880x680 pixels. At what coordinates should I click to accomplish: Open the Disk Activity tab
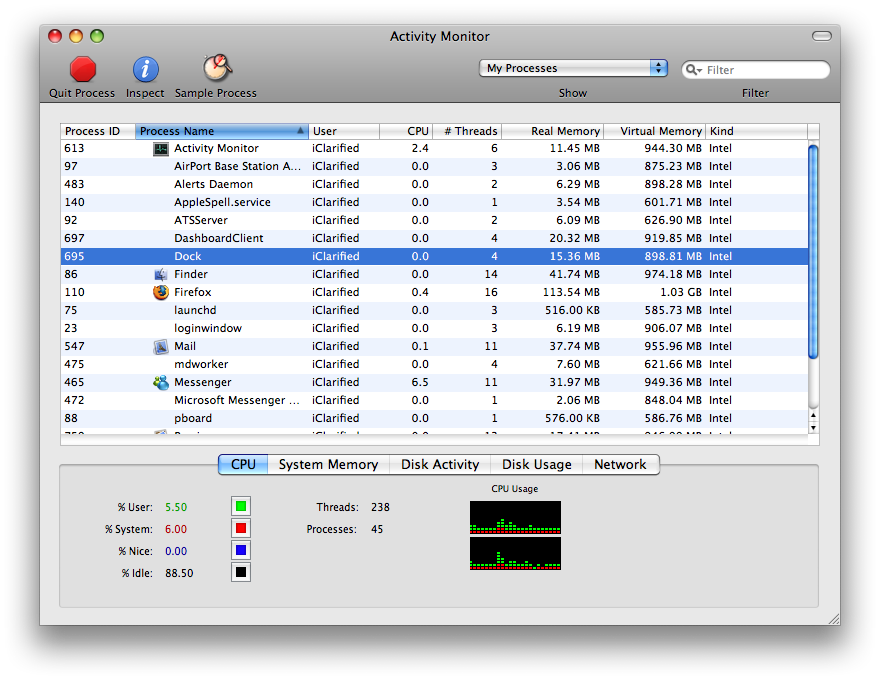pos(440,464)
